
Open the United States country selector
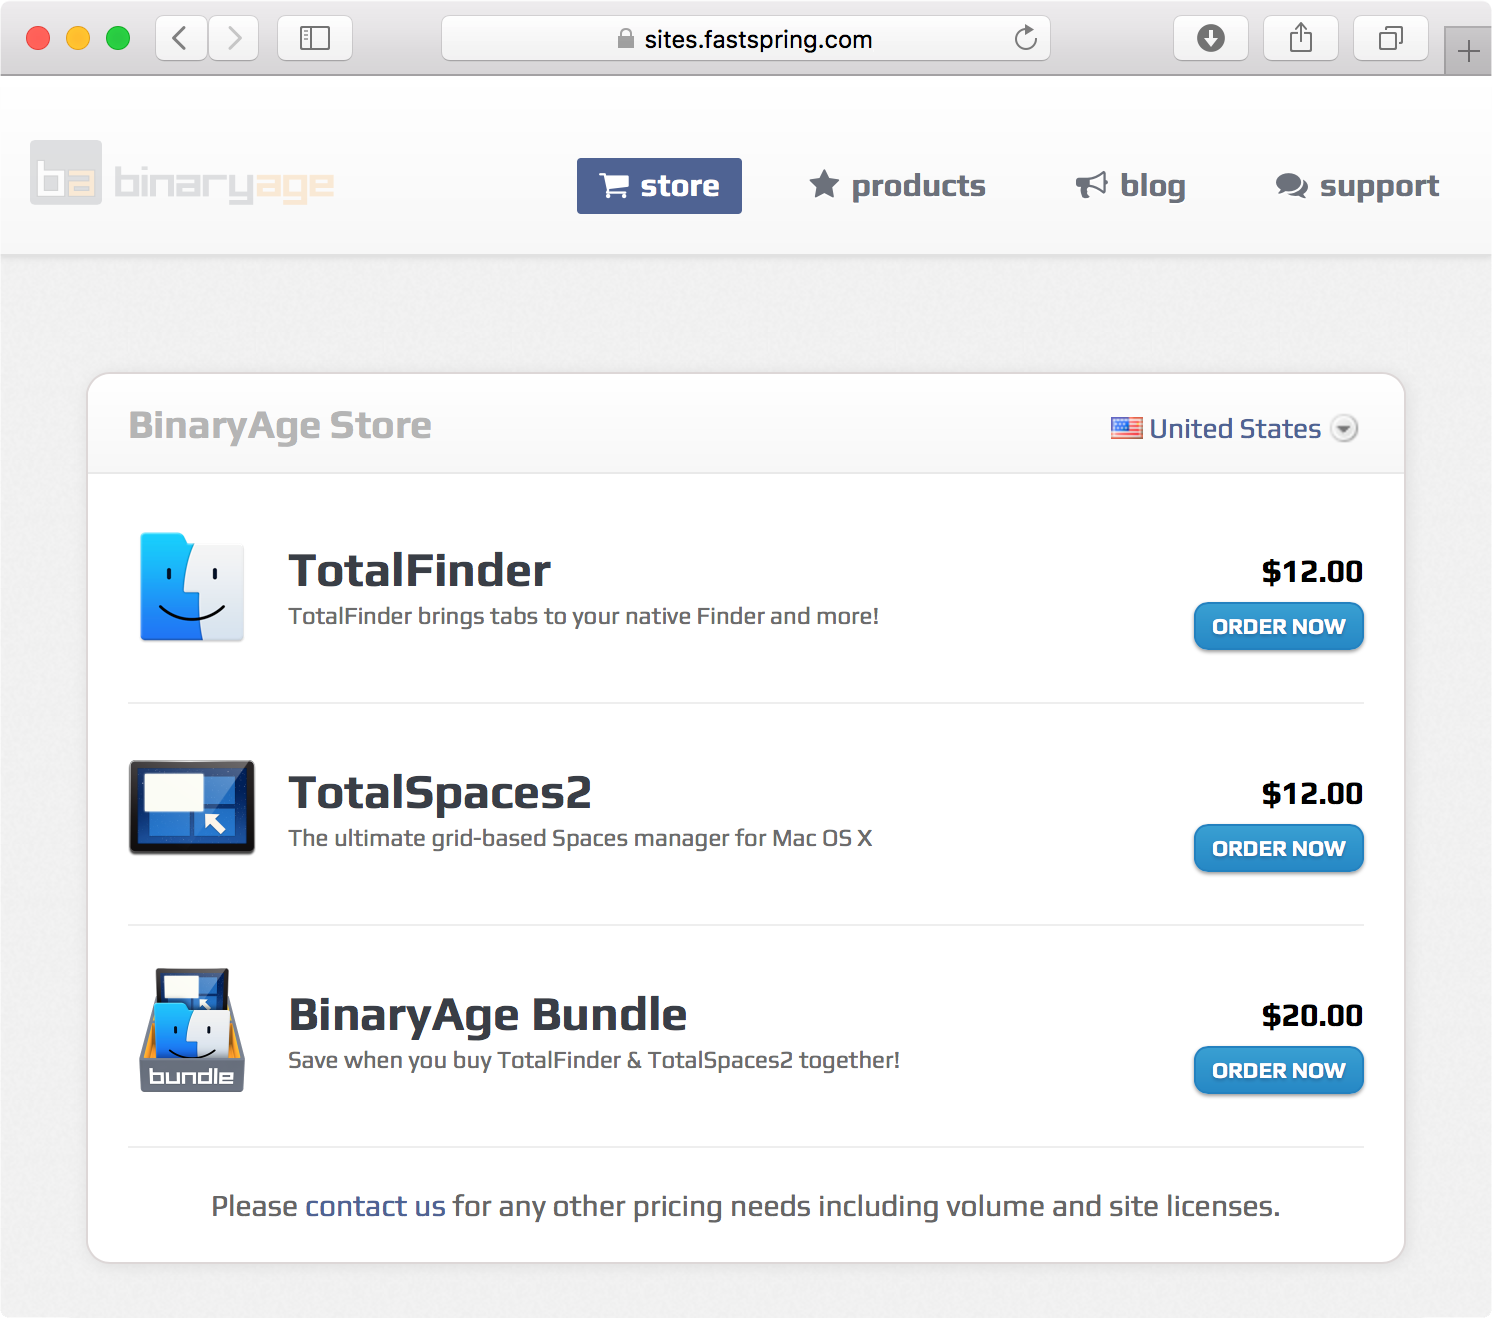point(1234,429)
